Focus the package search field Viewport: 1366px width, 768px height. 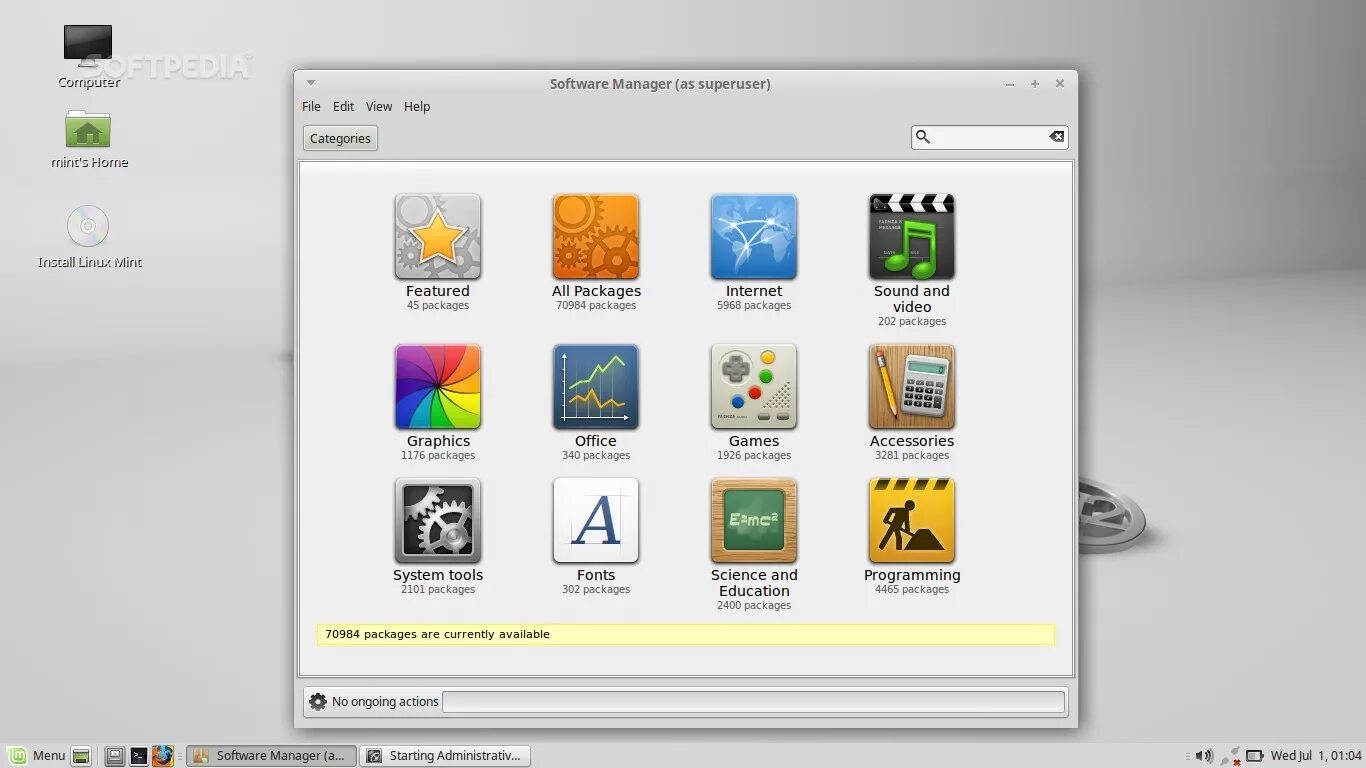989,137
